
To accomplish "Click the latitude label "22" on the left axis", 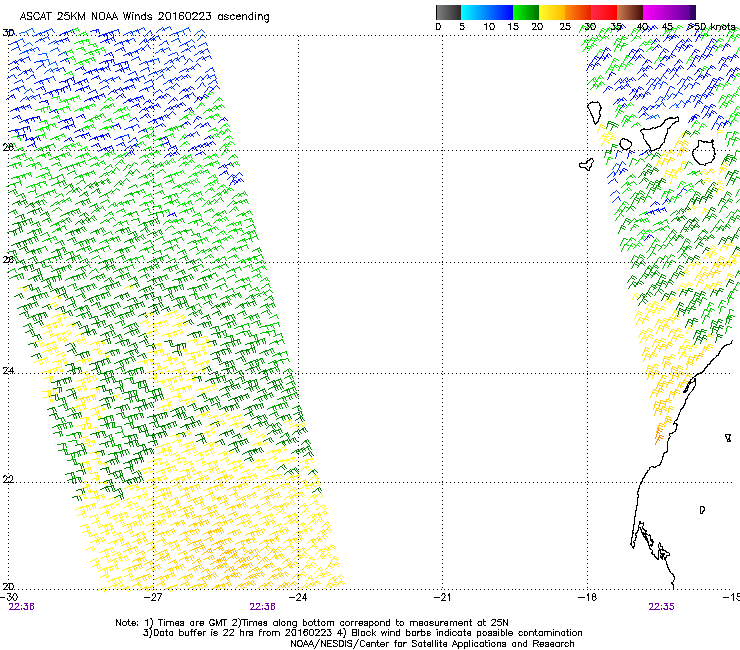I will (x=8, y=479).
